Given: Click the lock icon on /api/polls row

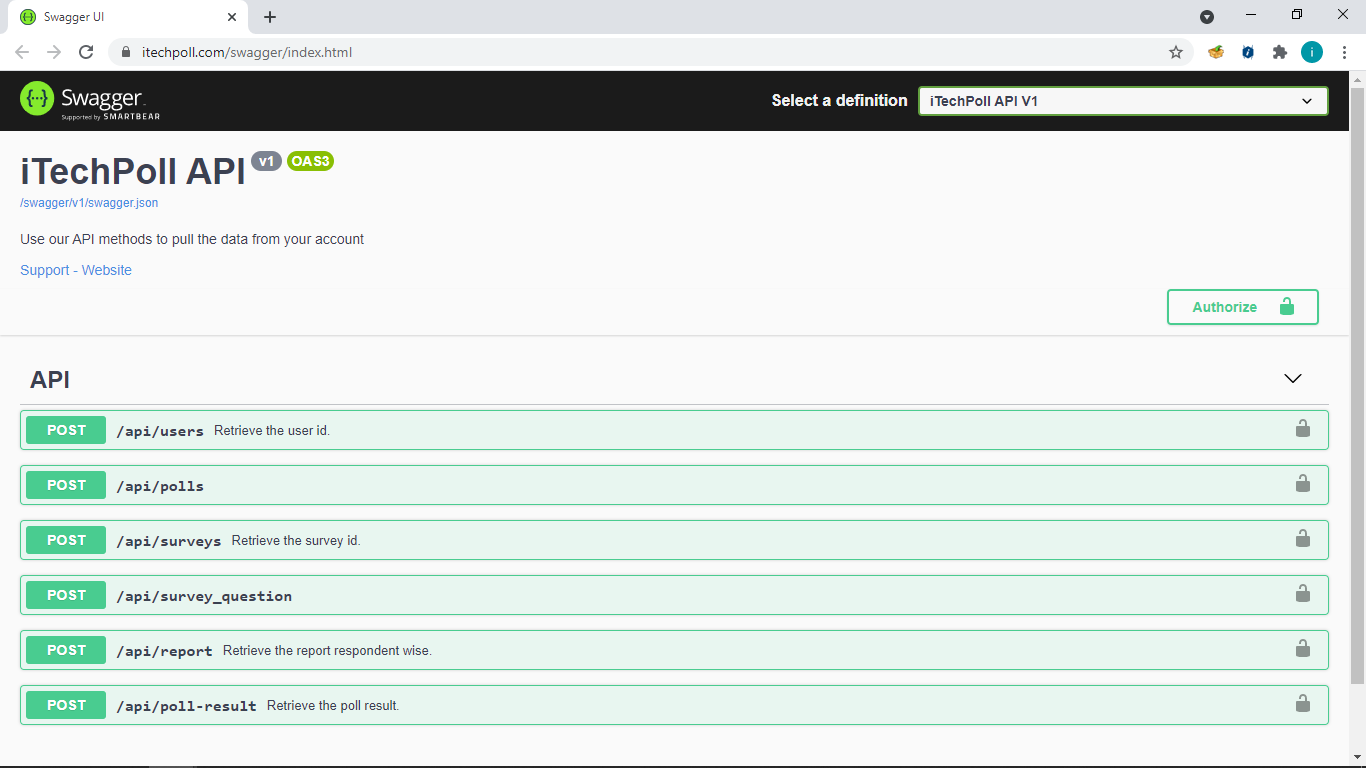Looking at the screenshot, I should pyautogui.click(x=1302, y=484).
